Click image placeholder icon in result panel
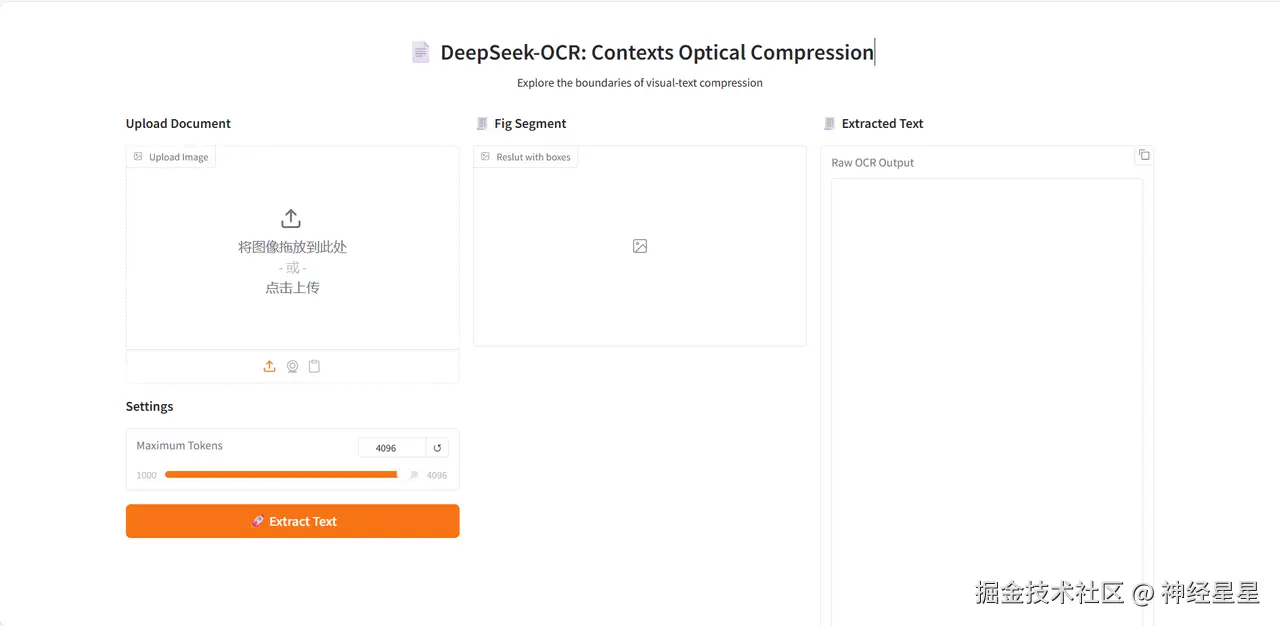Viewport: 1280px width, 626px height. pos(640,246)
